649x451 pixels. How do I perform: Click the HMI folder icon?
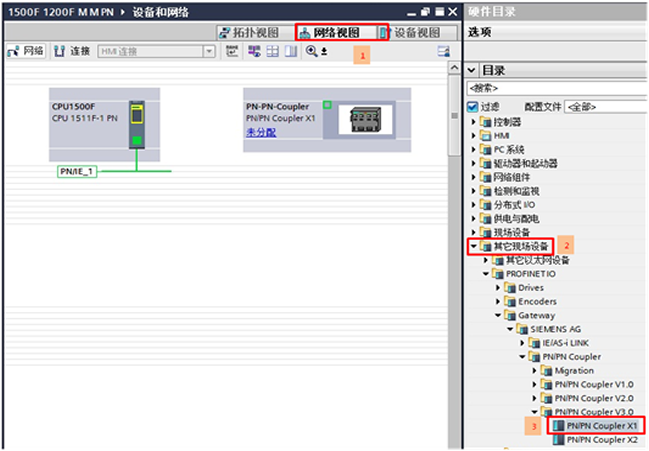(486, 136)
